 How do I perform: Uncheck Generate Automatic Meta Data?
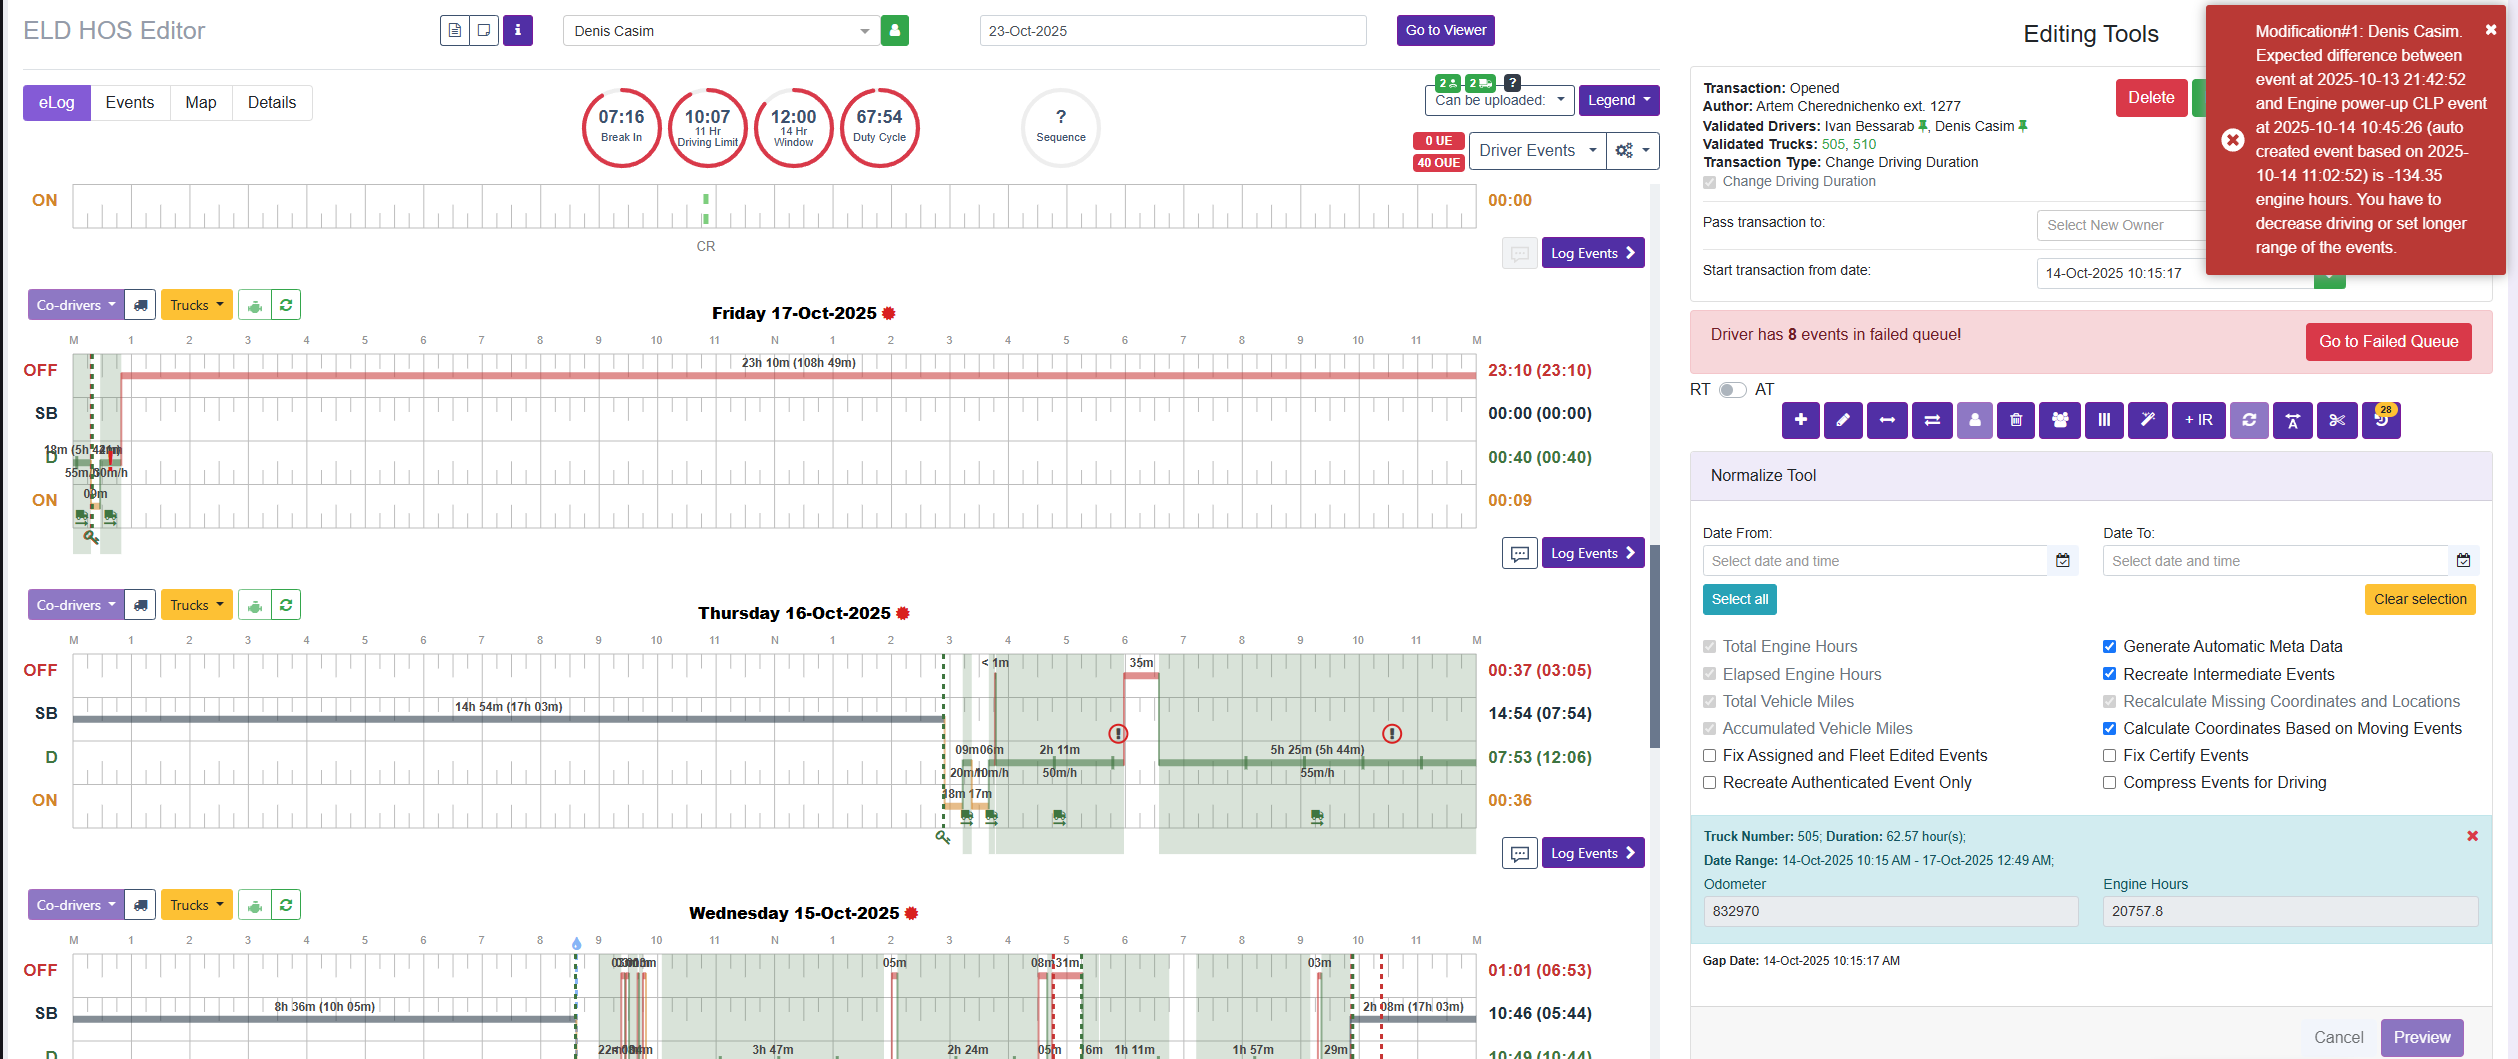coord(2109,647)
